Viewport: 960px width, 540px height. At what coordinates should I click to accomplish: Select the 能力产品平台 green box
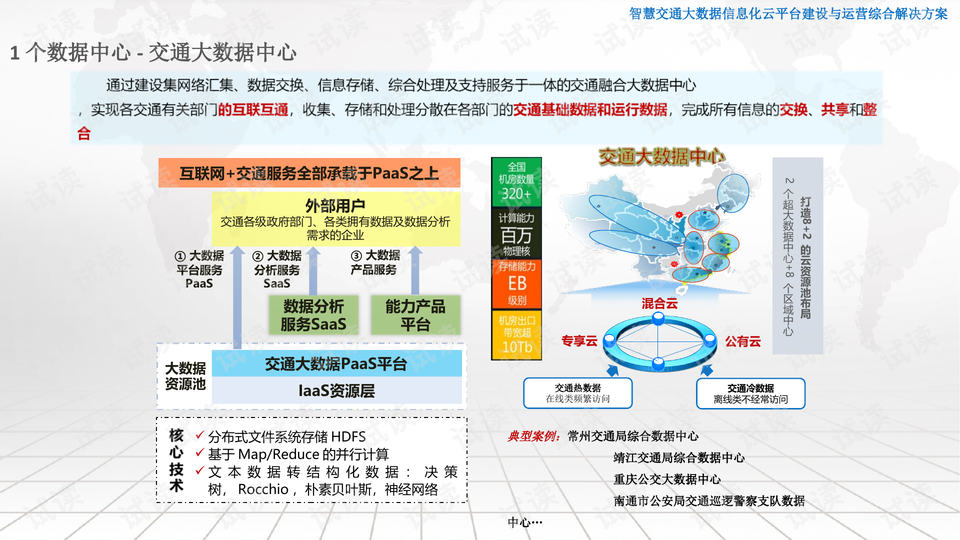(415, 315)
